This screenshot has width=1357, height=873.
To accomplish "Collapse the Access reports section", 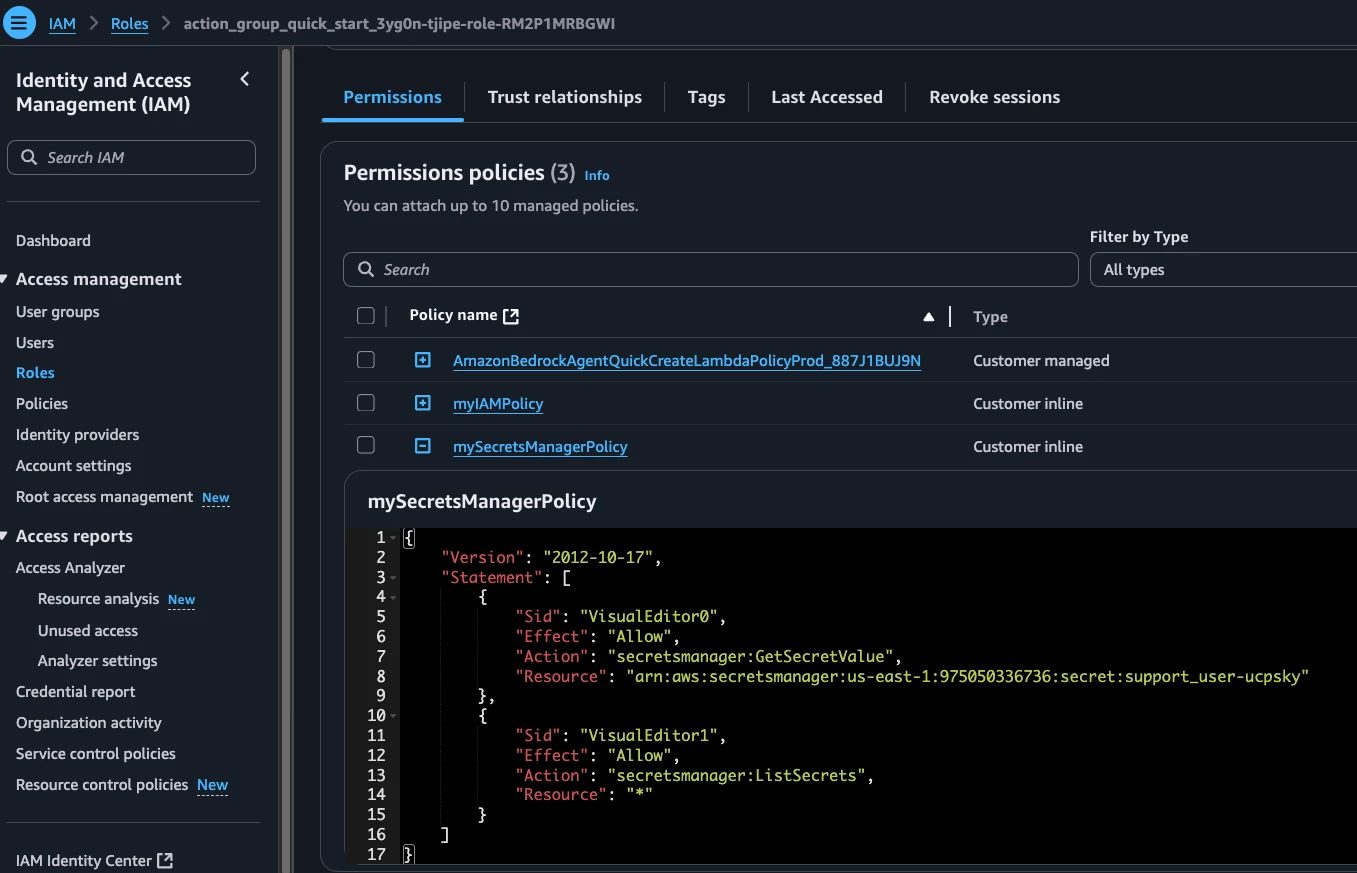I will pos(5,536).
